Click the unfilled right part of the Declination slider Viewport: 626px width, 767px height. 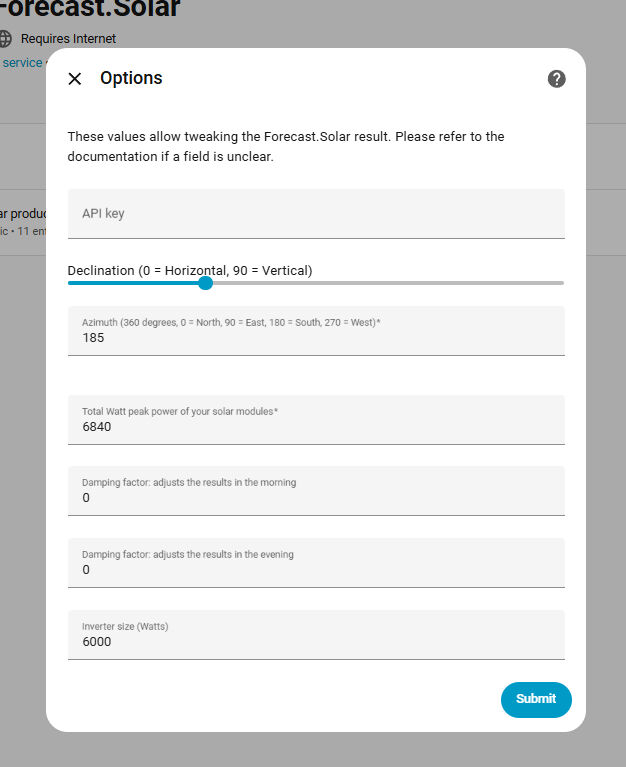[400, 283]
